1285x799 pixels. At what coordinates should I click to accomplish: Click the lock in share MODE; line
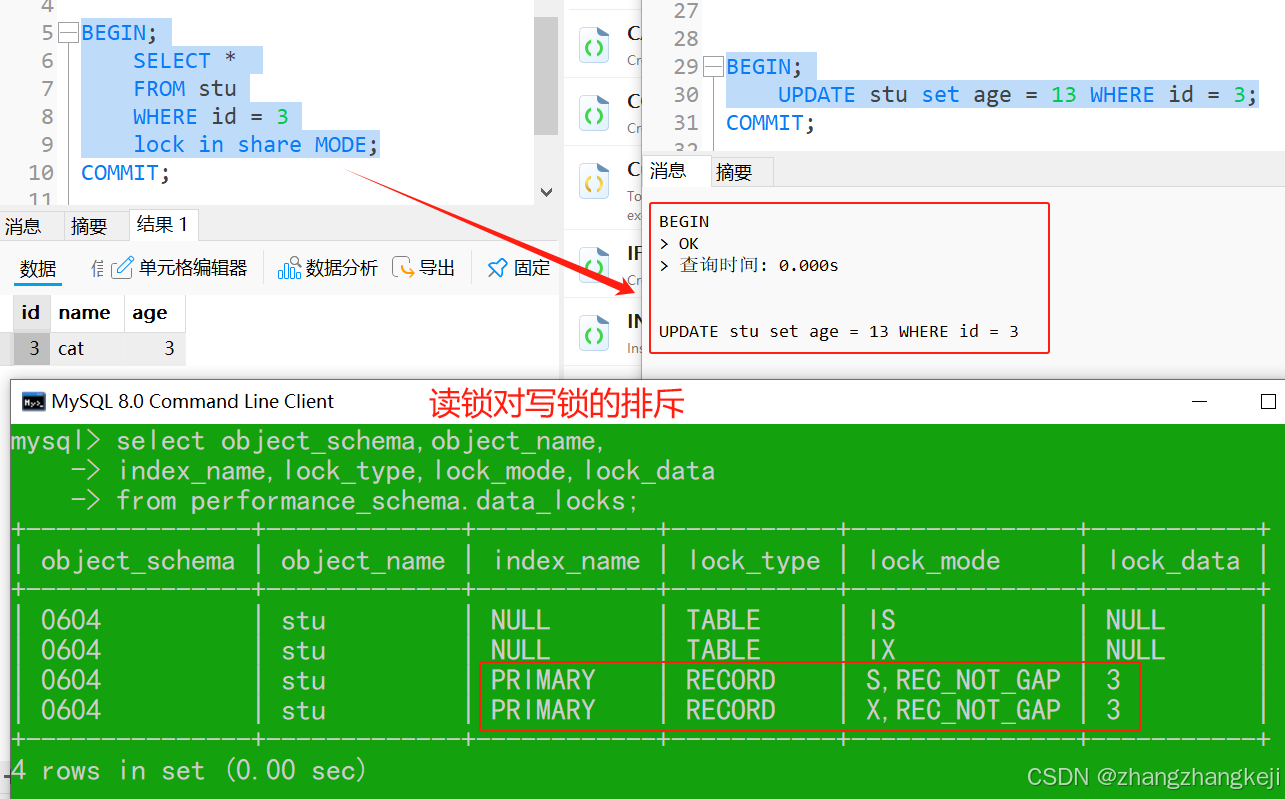(x=257, y=145)
